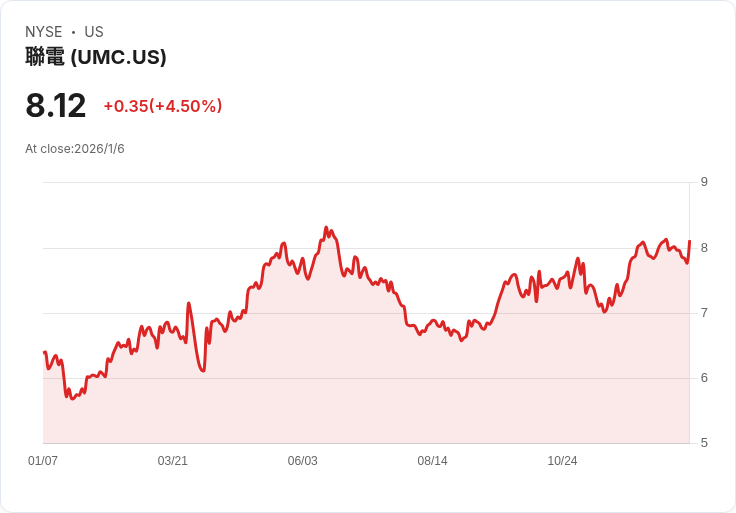
Task: Click the 10/24 x-axis date label
Action: tap(562, 460)
